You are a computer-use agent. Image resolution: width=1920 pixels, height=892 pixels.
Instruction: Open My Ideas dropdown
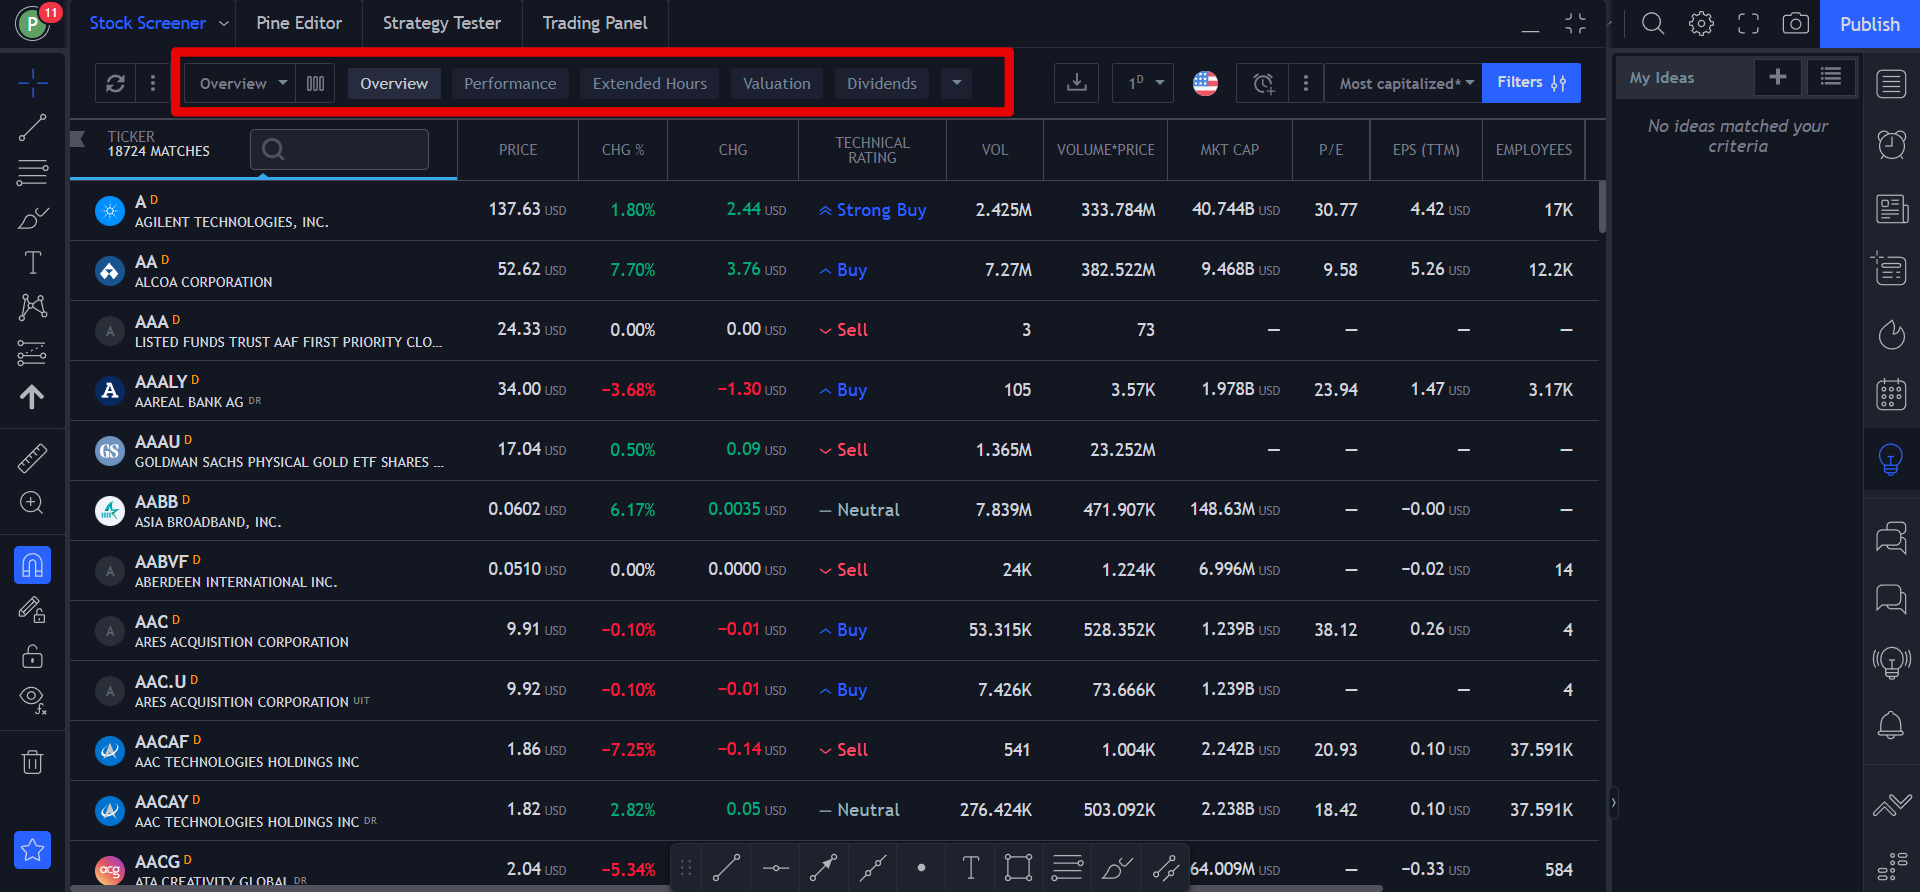click(1686, 77)
